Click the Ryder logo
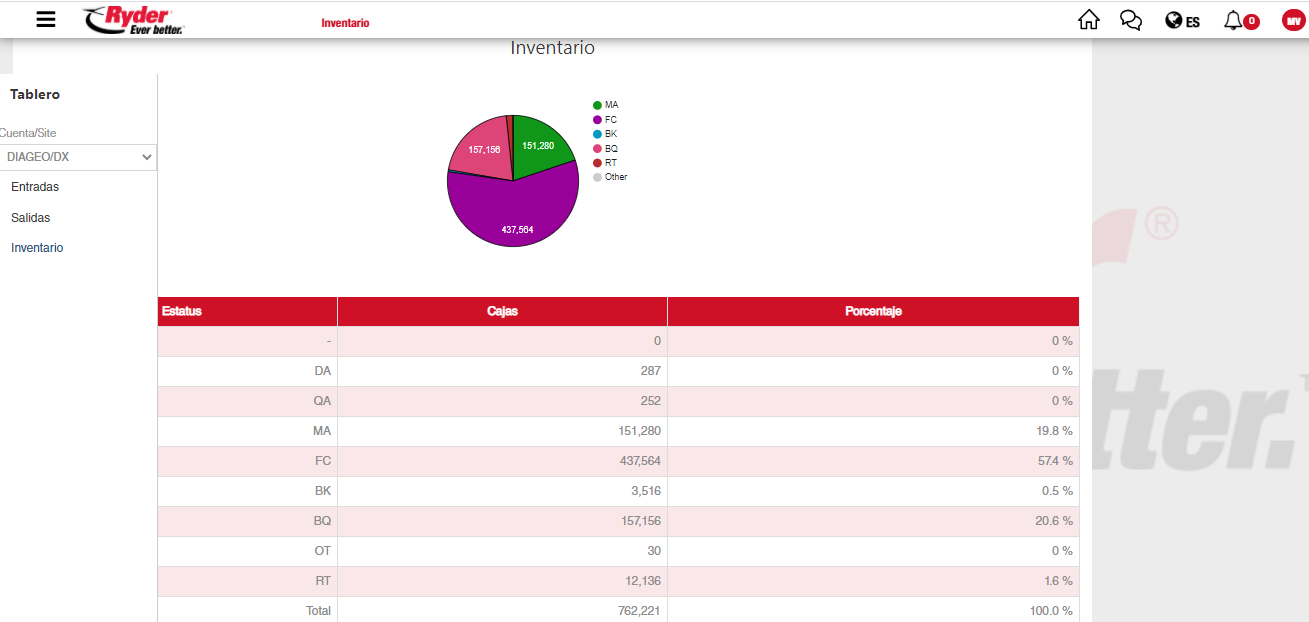1309x622 pixels. pos(134,20)
